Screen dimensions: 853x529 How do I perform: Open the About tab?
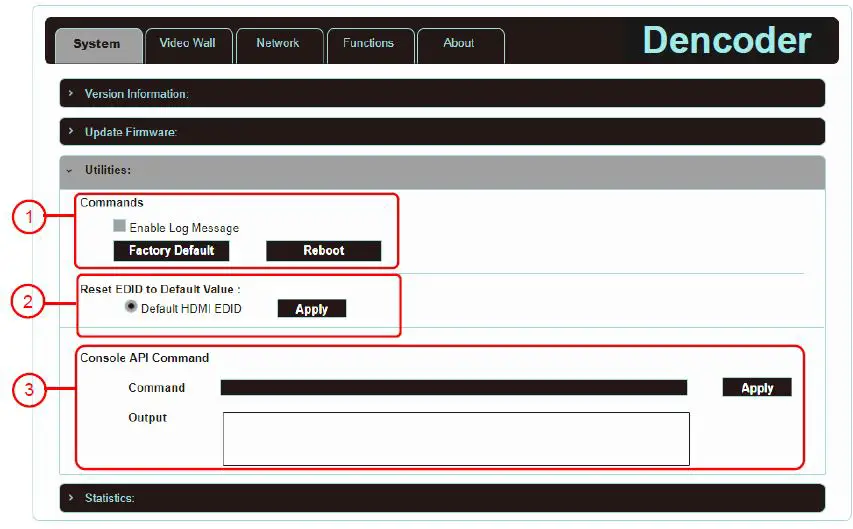click(461, 46)
